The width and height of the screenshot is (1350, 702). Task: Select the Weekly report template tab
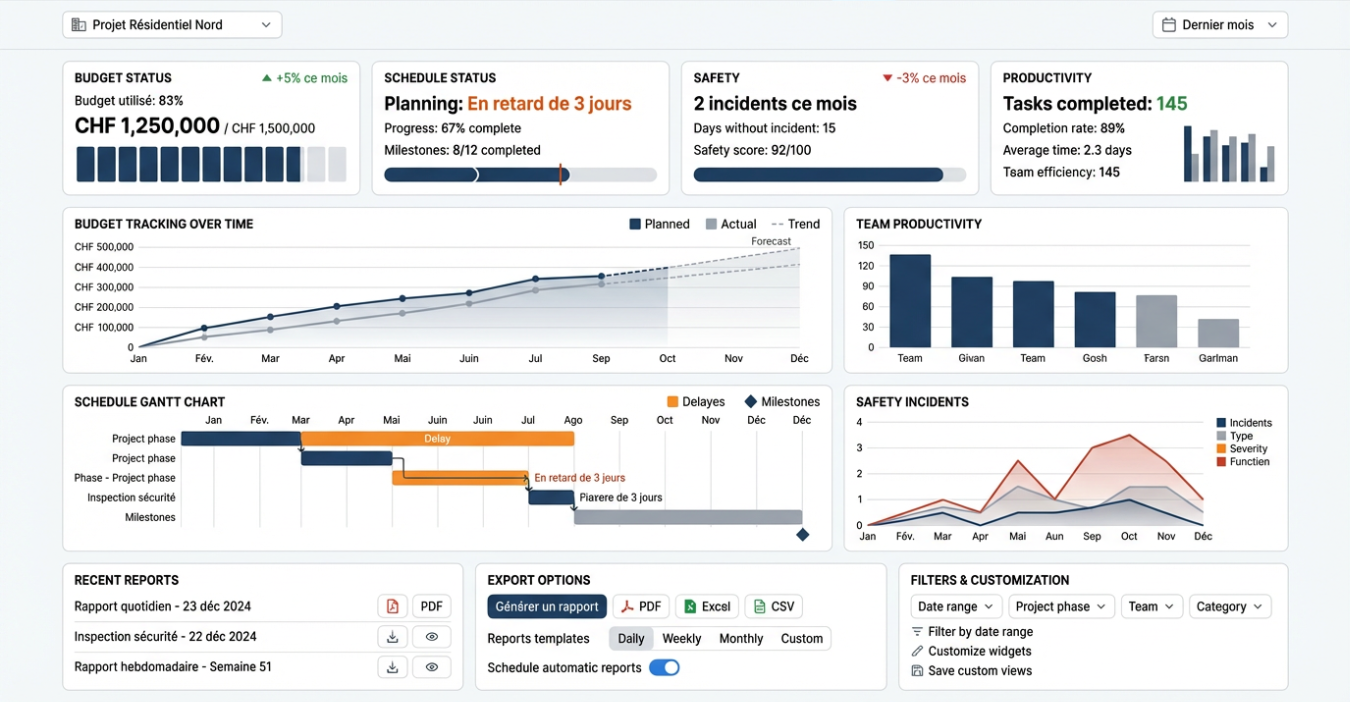pyautogui.click(x=681, y=639)
